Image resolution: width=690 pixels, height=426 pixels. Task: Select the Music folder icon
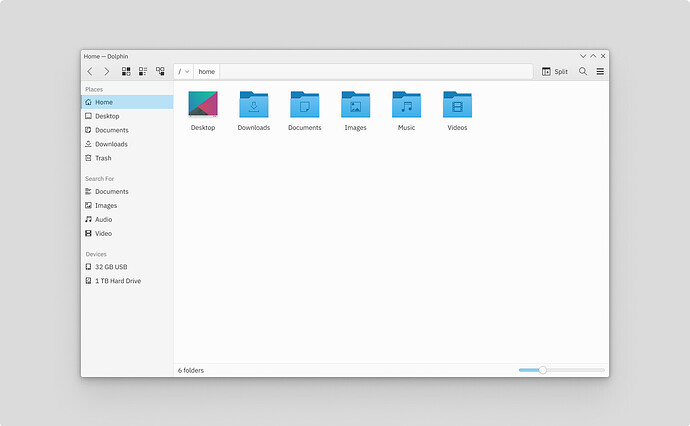406,105
